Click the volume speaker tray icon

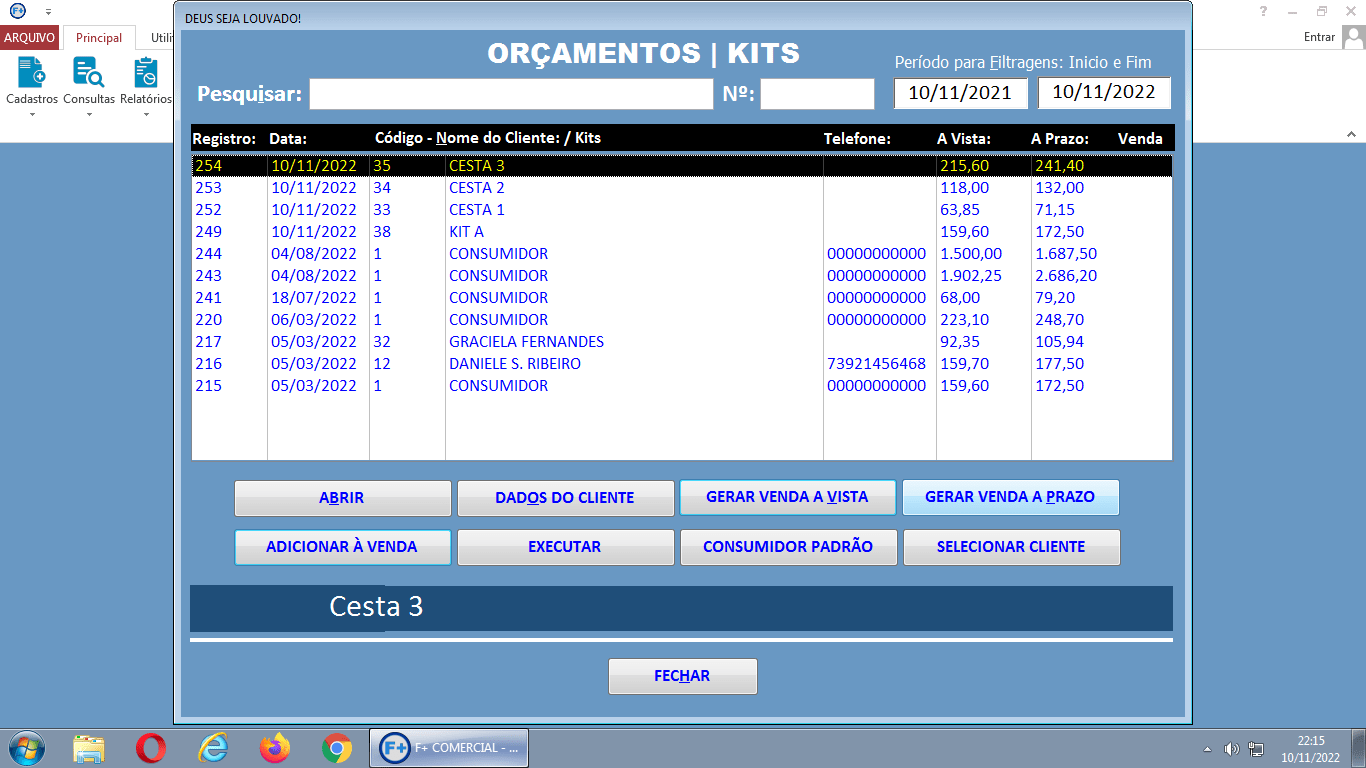click(1232, 749)
